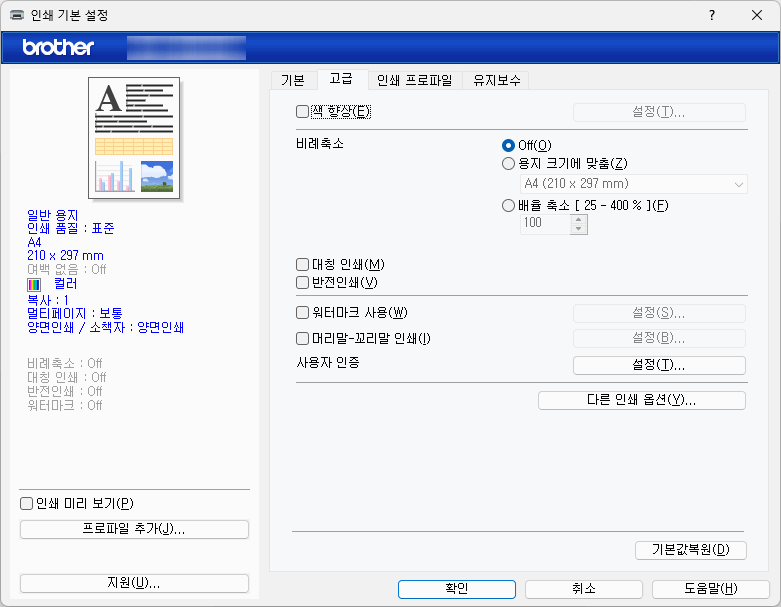Open the 인쇄 프로파일 tab
781x607 pixels.
[x=414, y=80]
